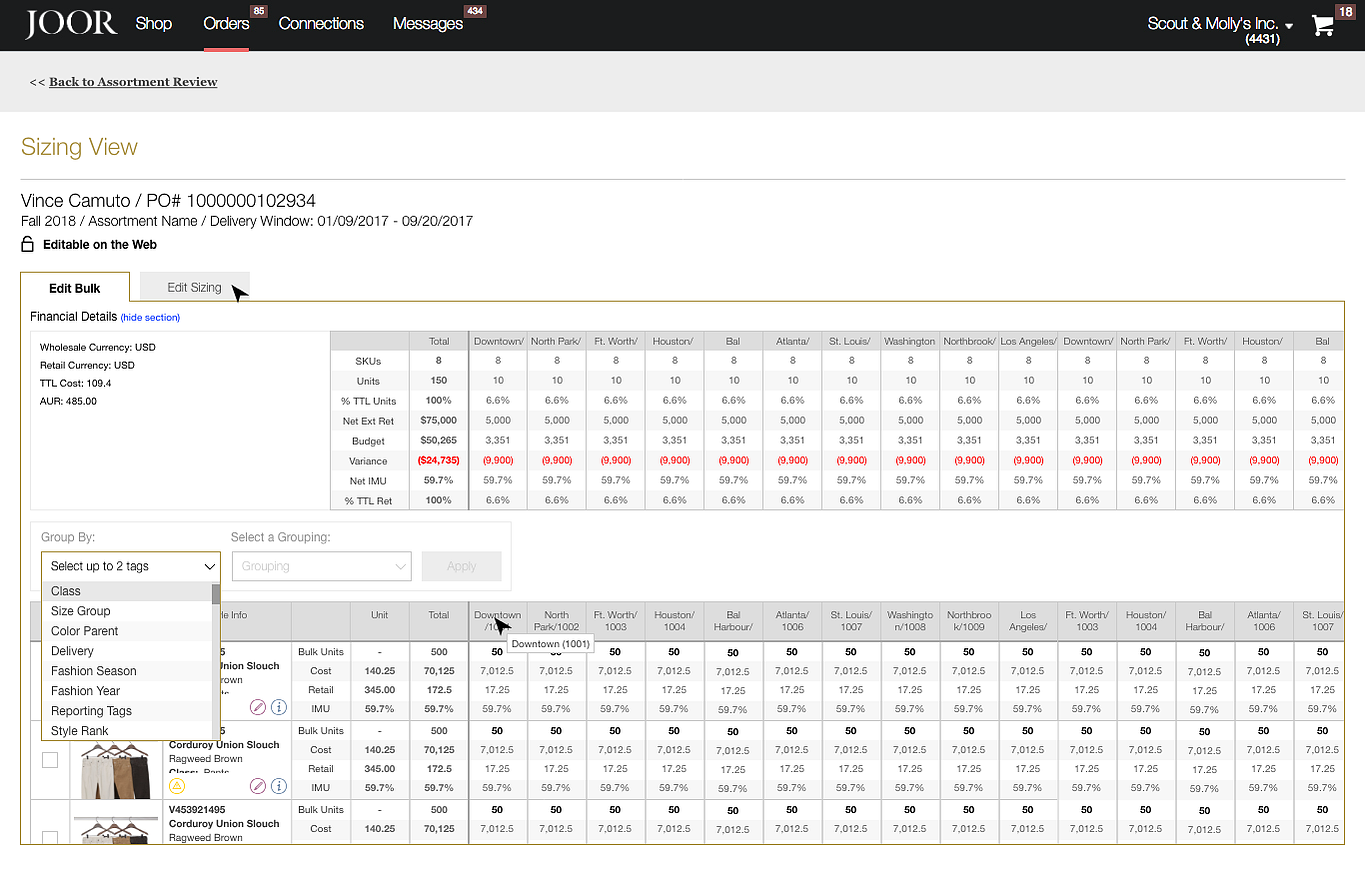1365x879 pixels.
Task: Open the Grouping select box
Action: 321,566
